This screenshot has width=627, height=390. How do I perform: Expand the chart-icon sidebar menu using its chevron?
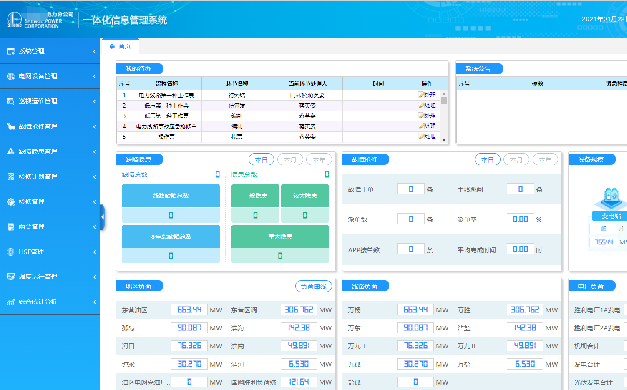tap(94, 302)
